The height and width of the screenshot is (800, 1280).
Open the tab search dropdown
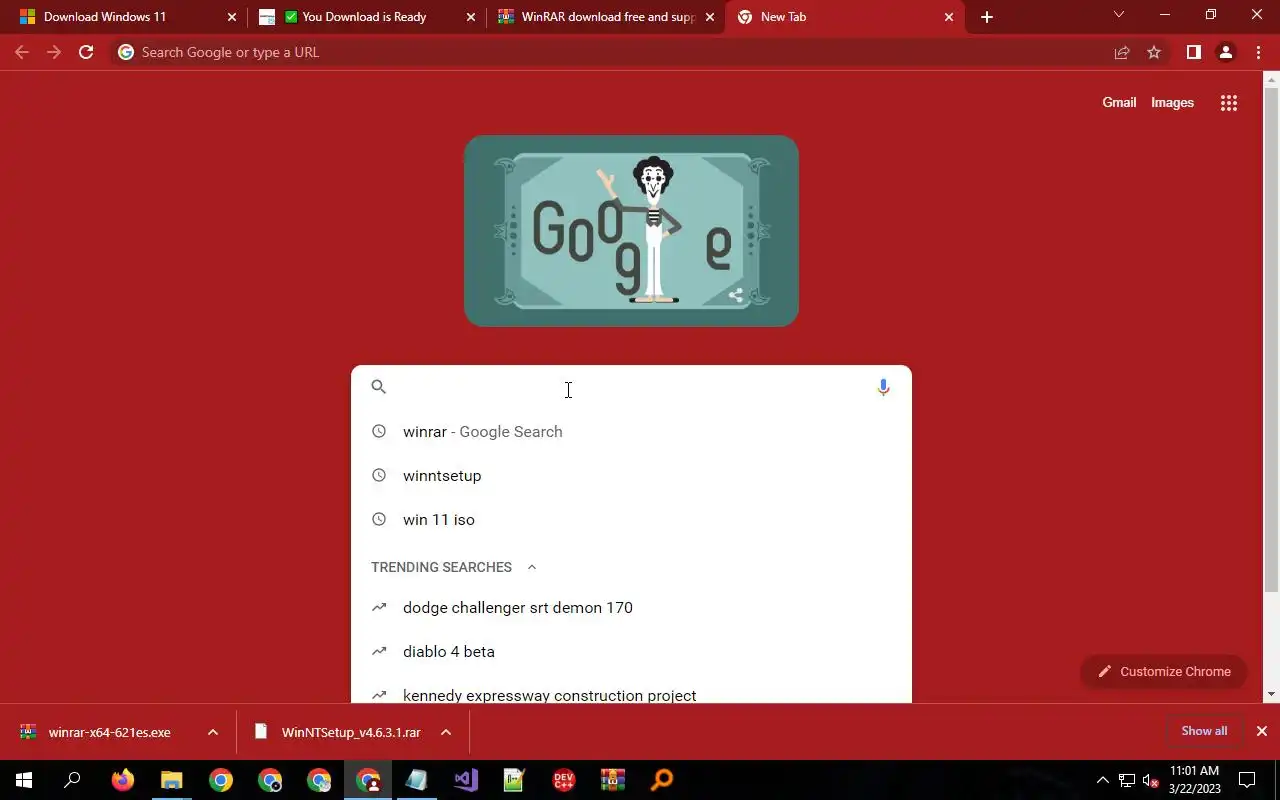click(1119, 15)
